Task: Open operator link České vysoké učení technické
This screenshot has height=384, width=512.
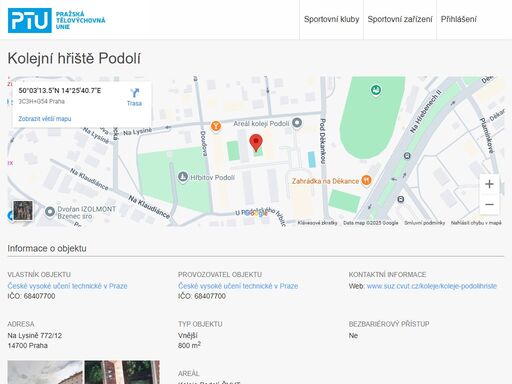Action: point(238,286)
